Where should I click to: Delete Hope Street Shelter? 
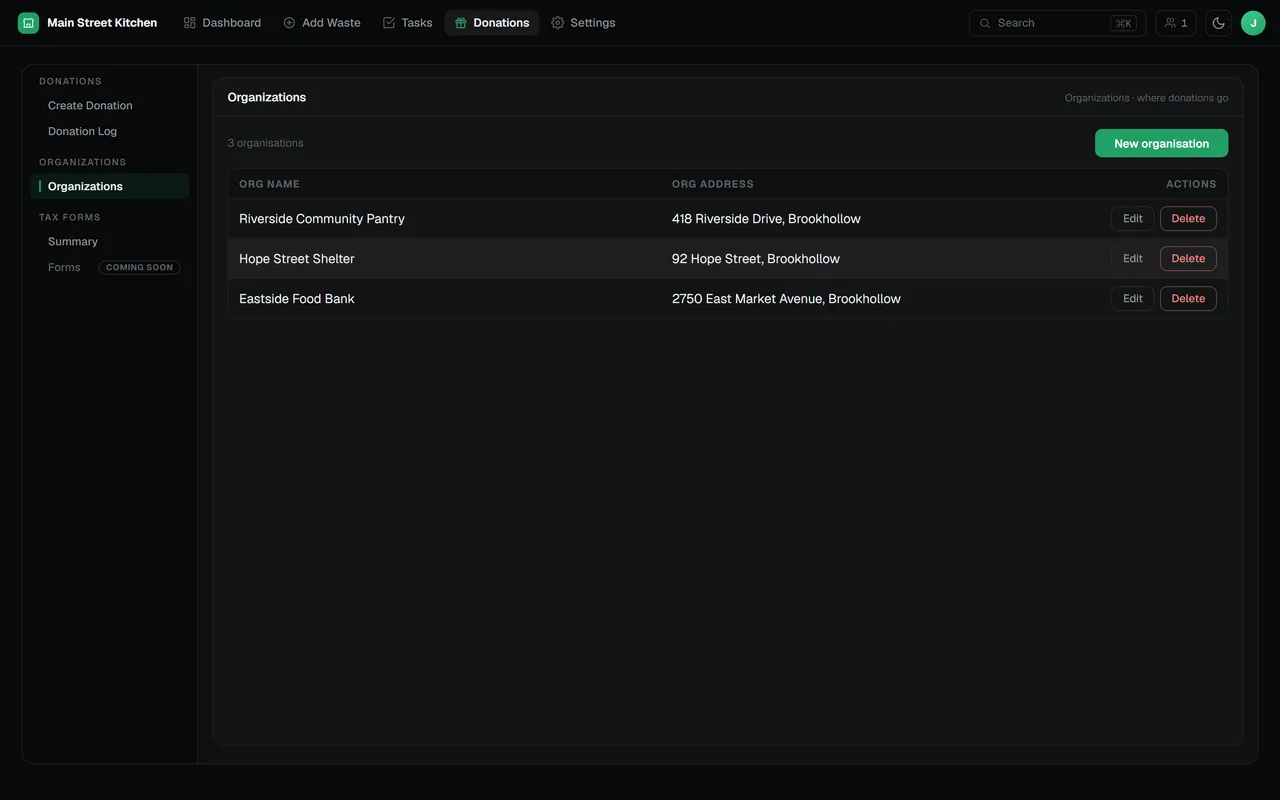click(1188, 258)
